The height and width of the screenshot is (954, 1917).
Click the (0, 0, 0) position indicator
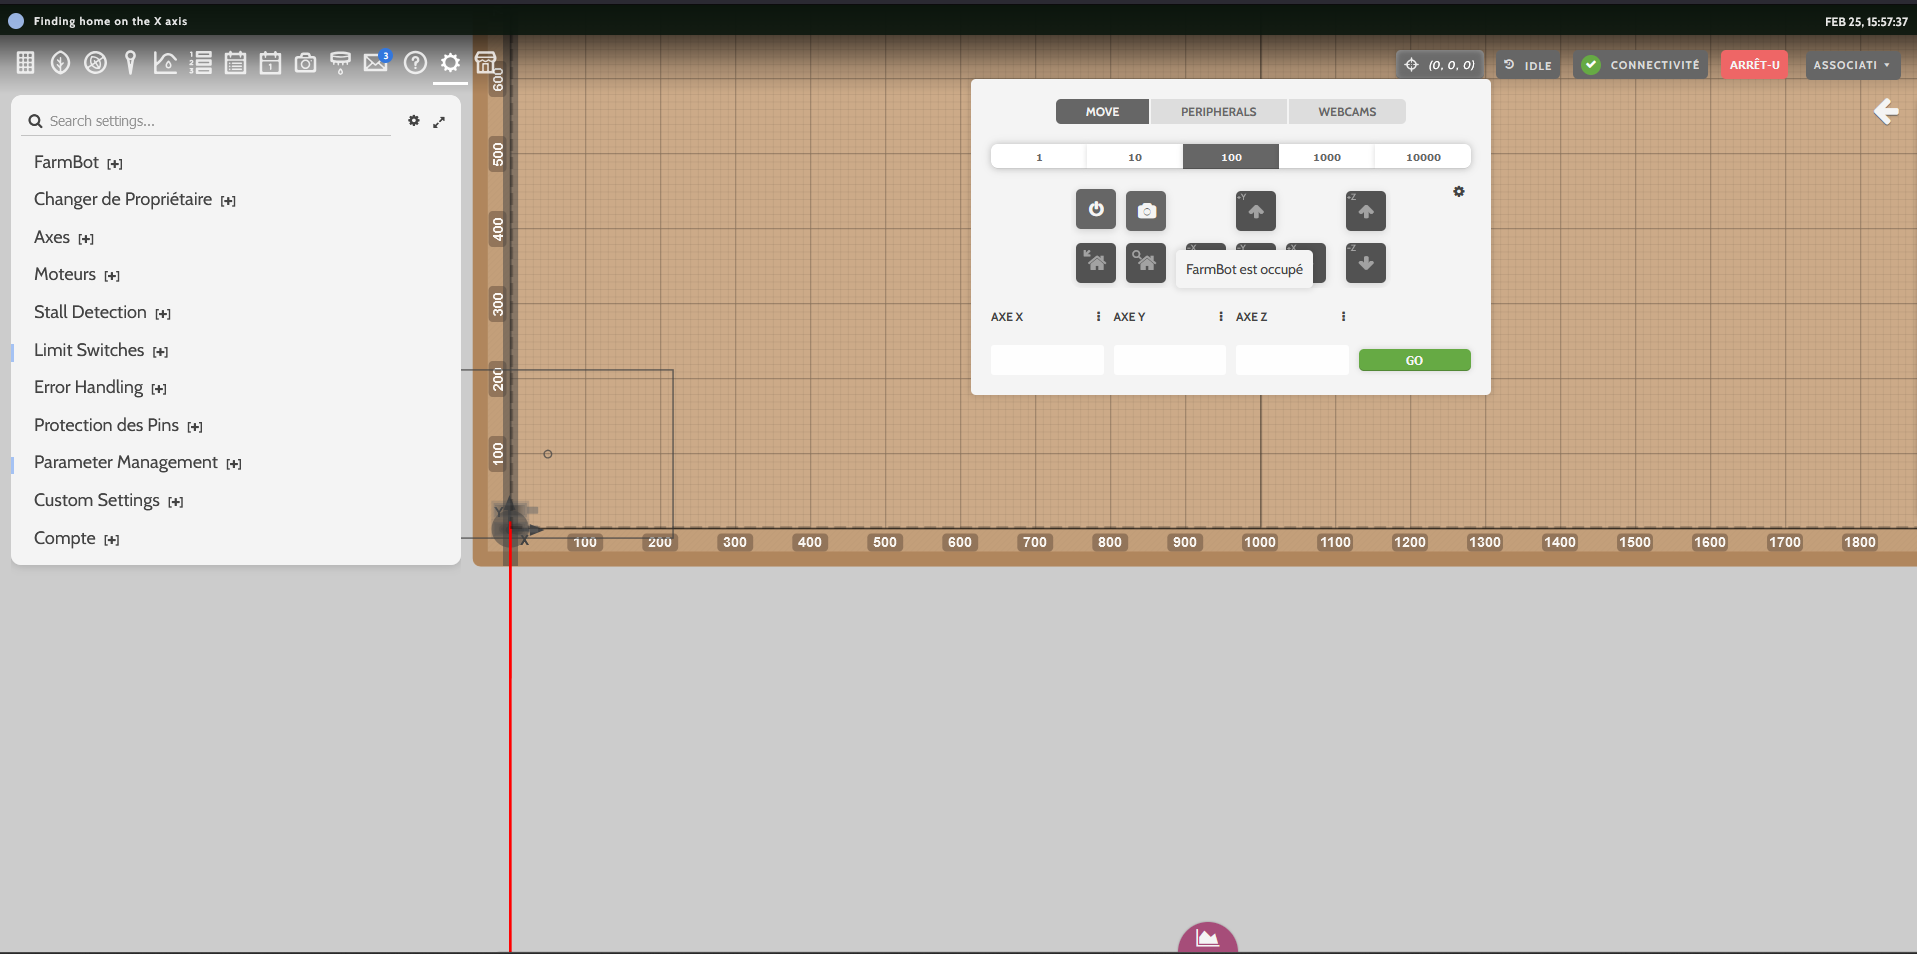(1440, 65)
